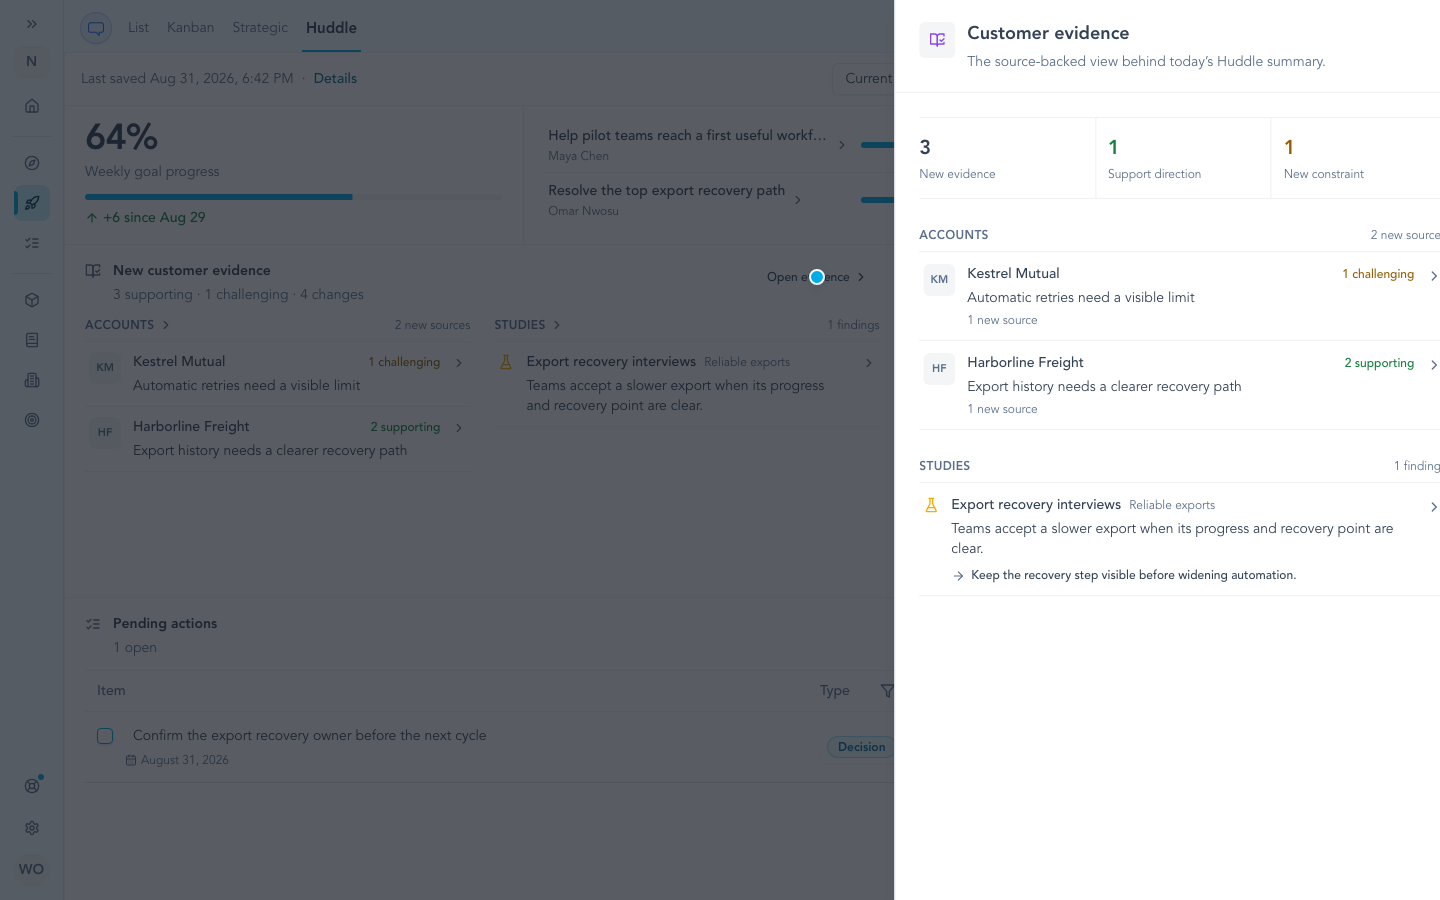
Task: Click 'Keep the recovery step visible' recommendation text
Action: (1133, 575)
